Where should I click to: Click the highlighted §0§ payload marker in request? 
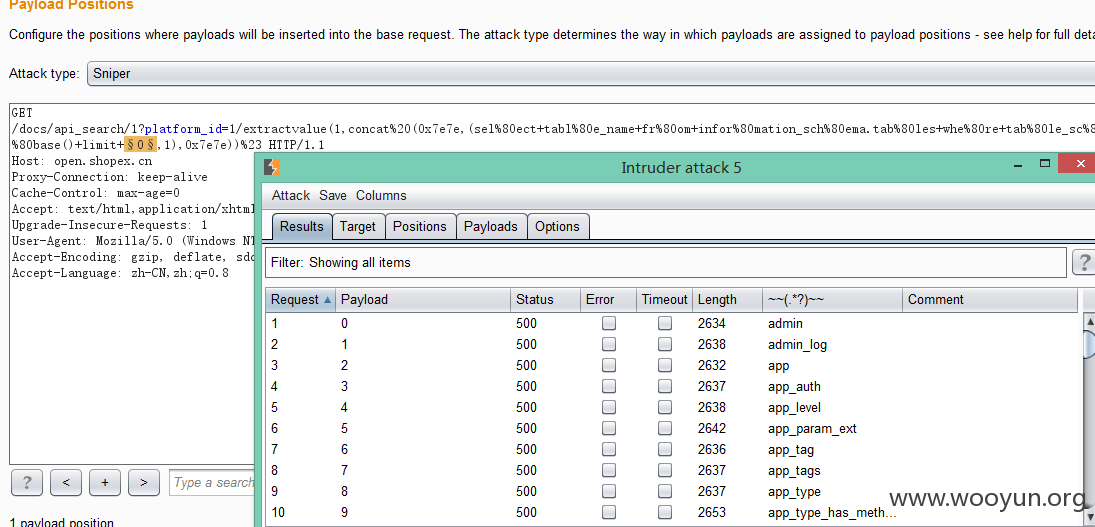pyautogui.click(x=140, y=145)
